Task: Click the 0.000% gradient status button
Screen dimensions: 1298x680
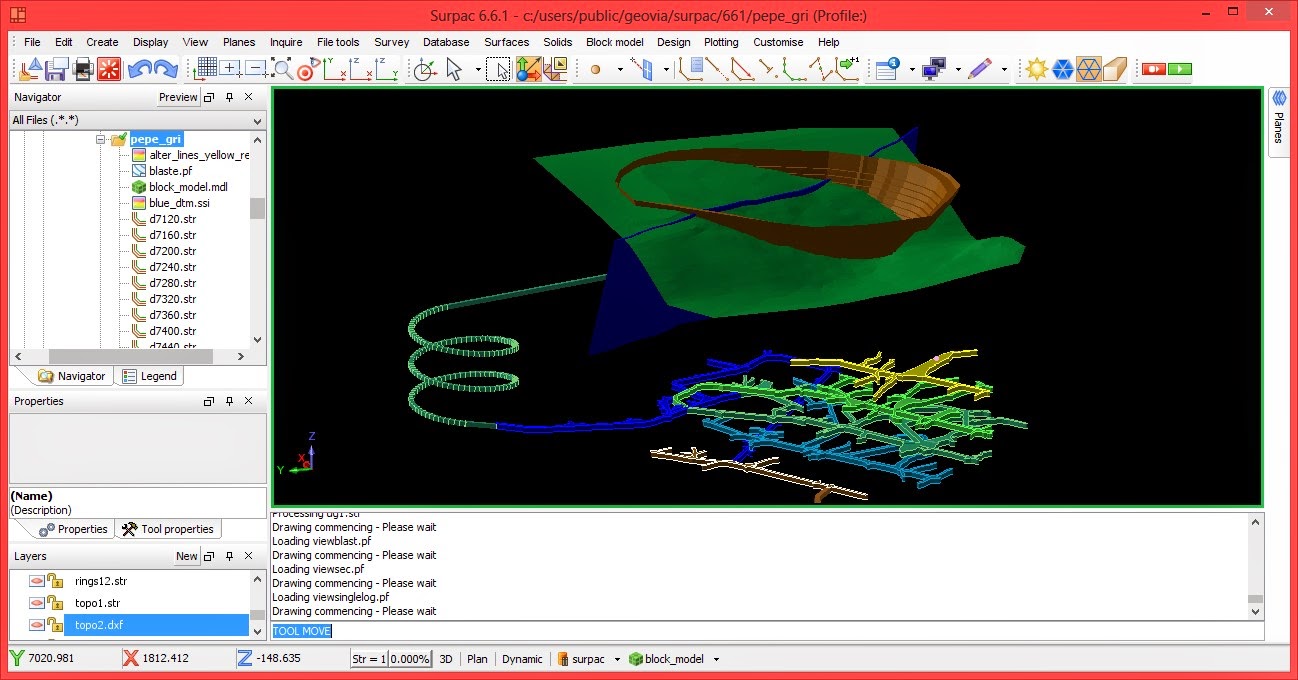Action: 410,659
